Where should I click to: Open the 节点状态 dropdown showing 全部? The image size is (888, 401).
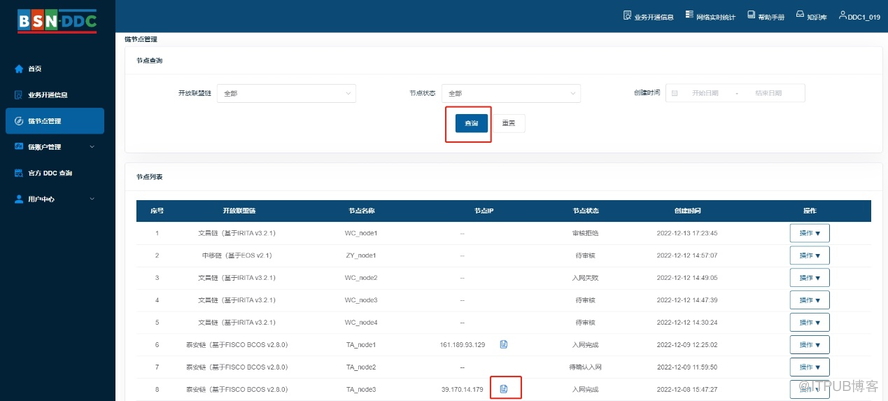pyautogui.click(x=511, y=93)
